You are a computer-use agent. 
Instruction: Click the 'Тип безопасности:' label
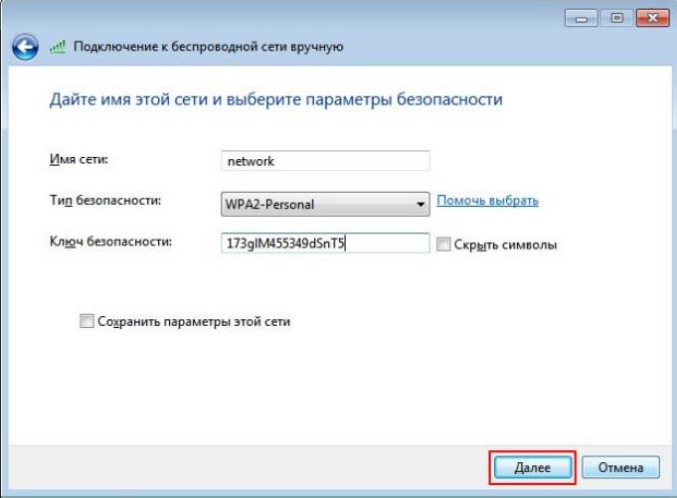tap(104, 201)
